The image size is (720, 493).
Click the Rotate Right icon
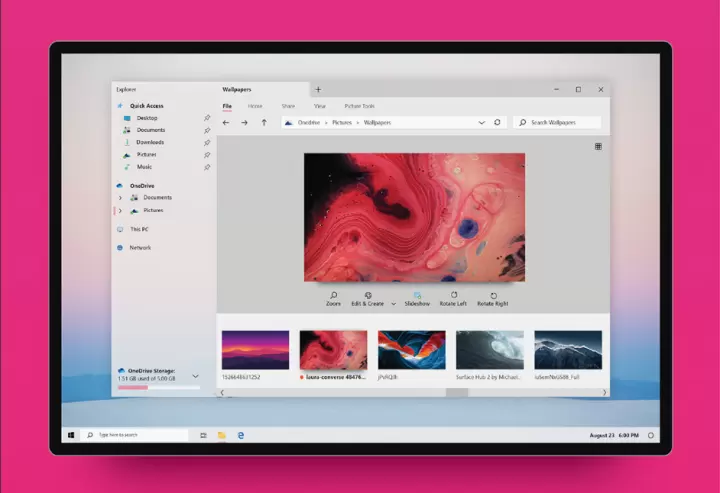coord(493,296)
